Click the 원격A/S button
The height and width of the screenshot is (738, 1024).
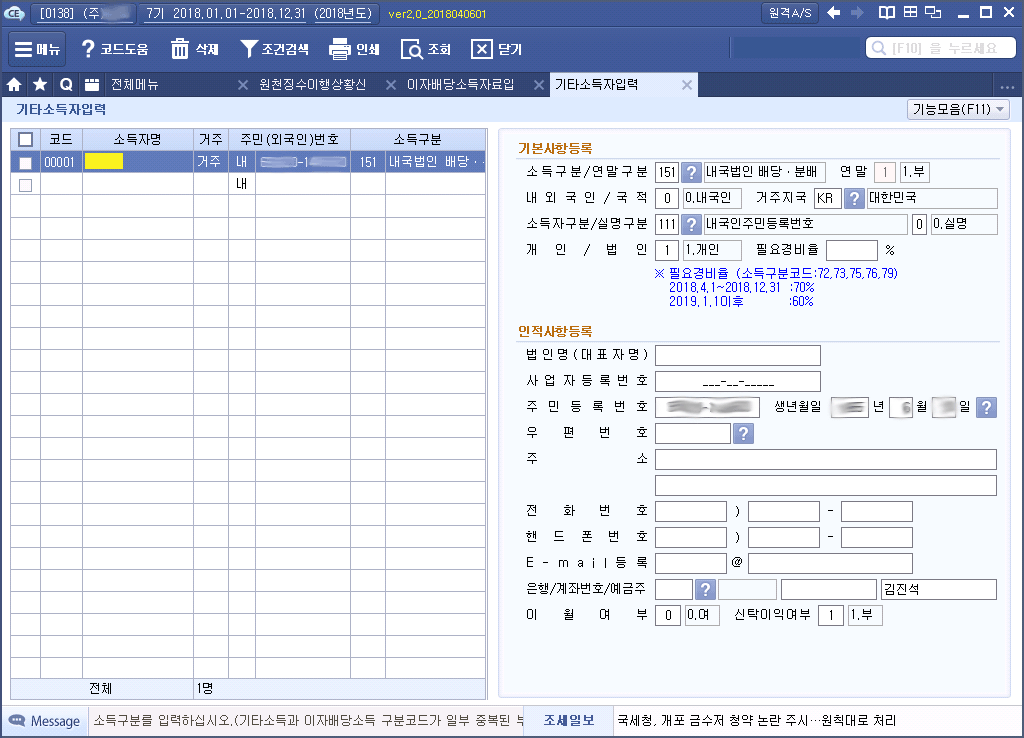790,13
